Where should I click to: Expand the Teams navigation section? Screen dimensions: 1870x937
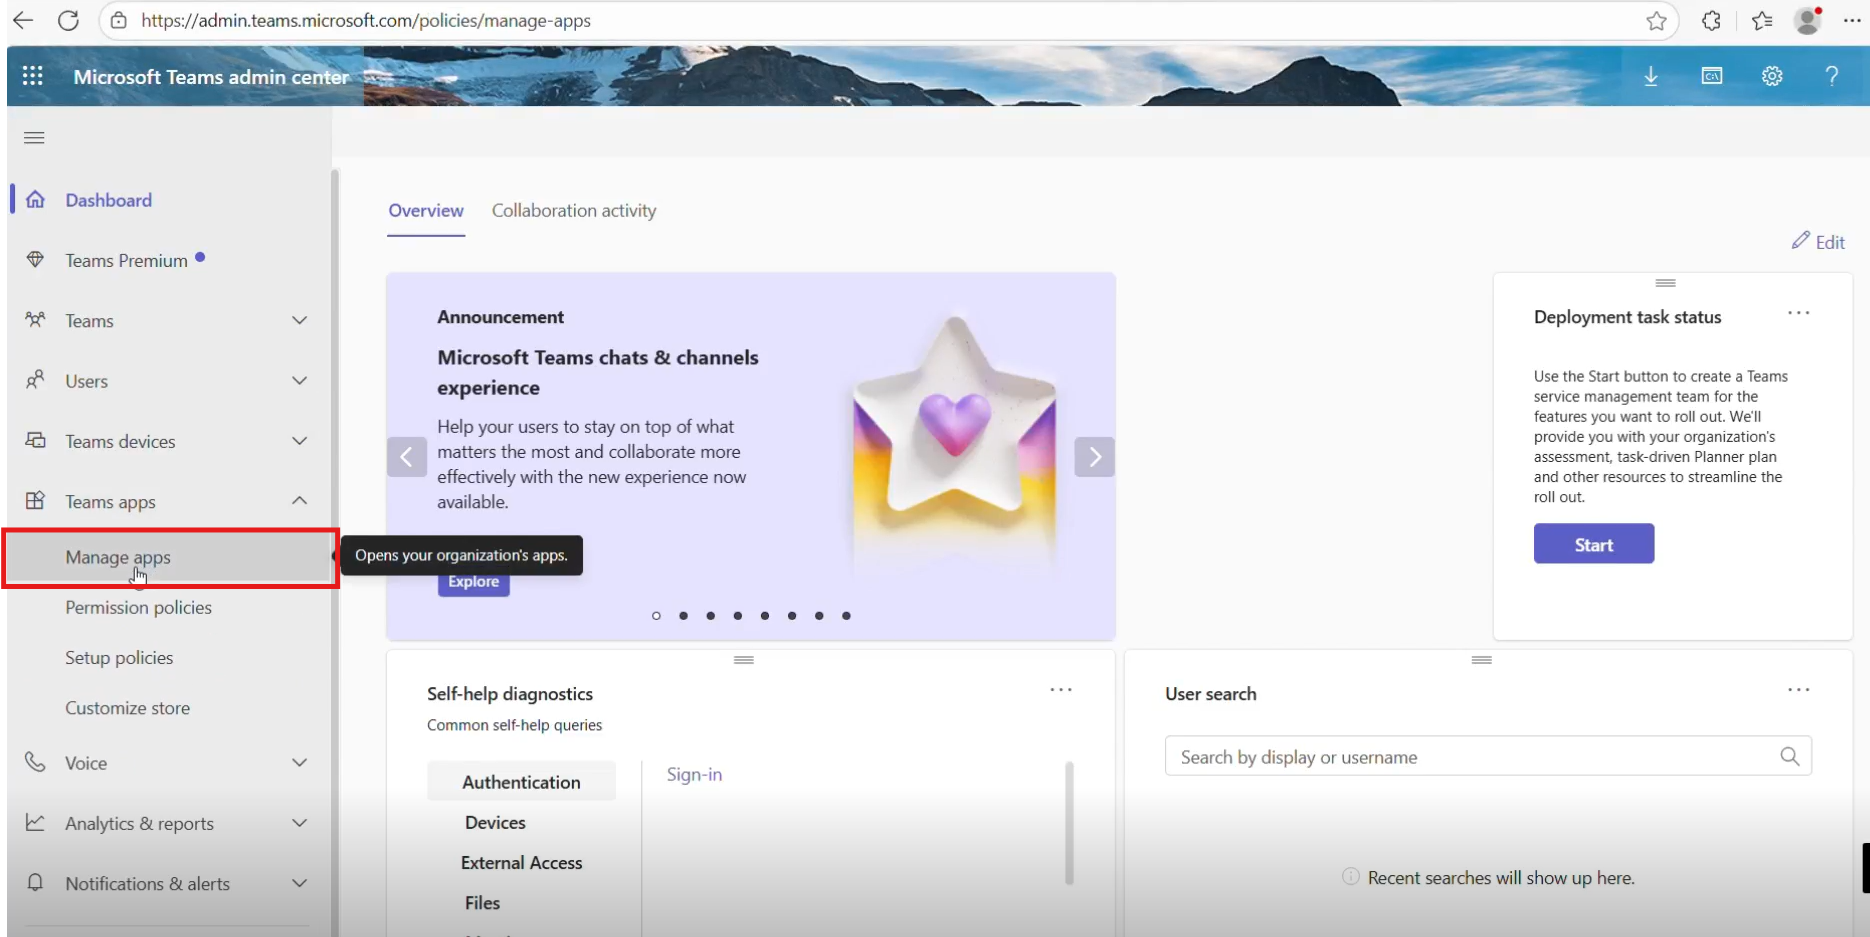299,320
